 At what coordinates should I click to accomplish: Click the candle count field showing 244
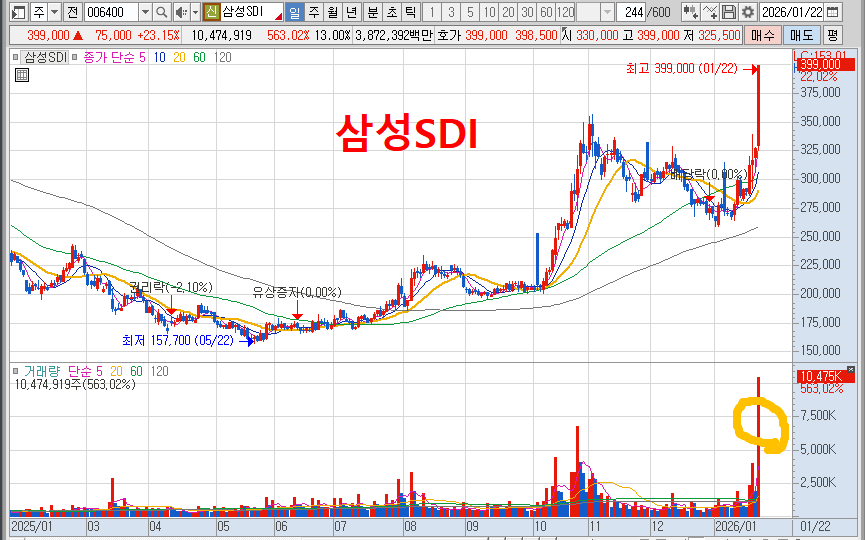pyautogui.click(x=632, y=12)
